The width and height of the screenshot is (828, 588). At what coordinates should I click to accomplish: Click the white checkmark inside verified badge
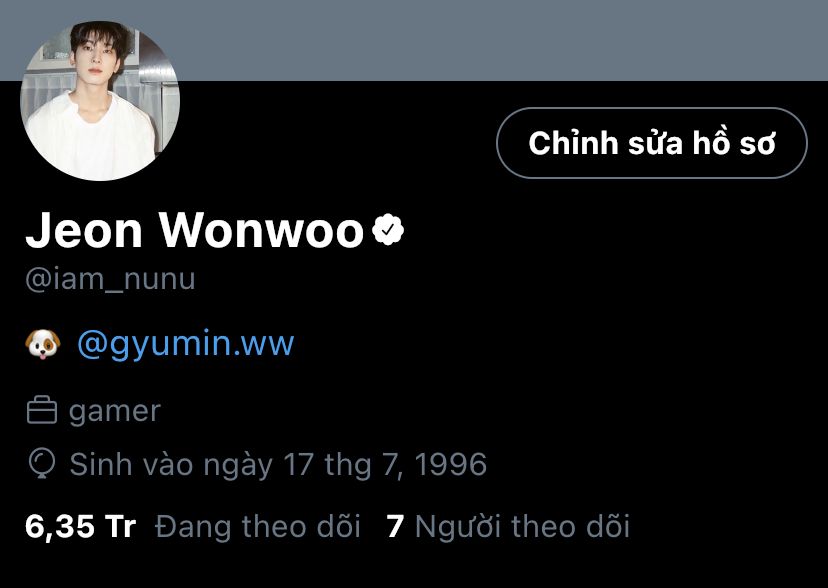[x=388, y=230]
